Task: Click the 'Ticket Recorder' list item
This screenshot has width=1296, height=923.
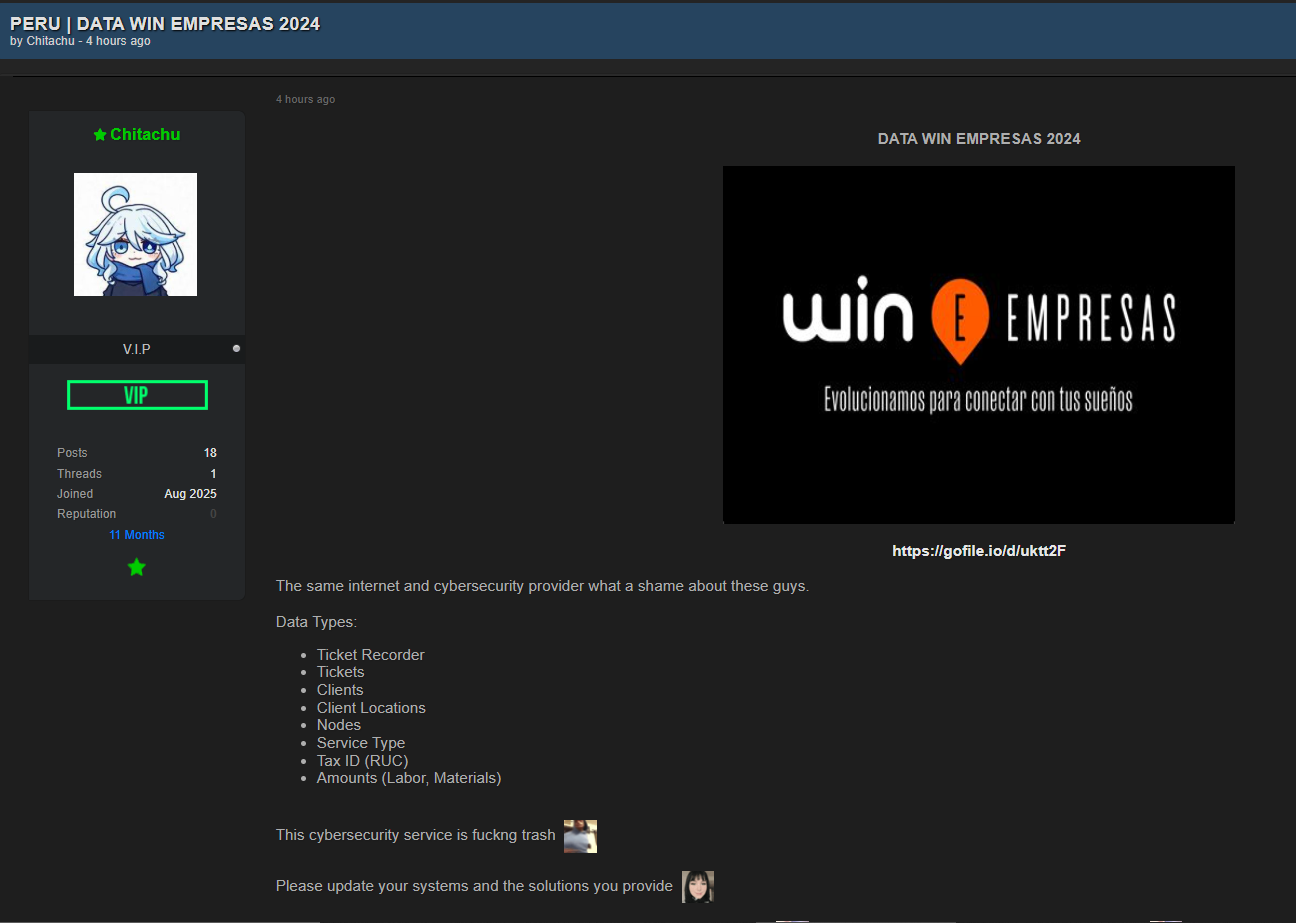Action: click(x=371, y=655)
